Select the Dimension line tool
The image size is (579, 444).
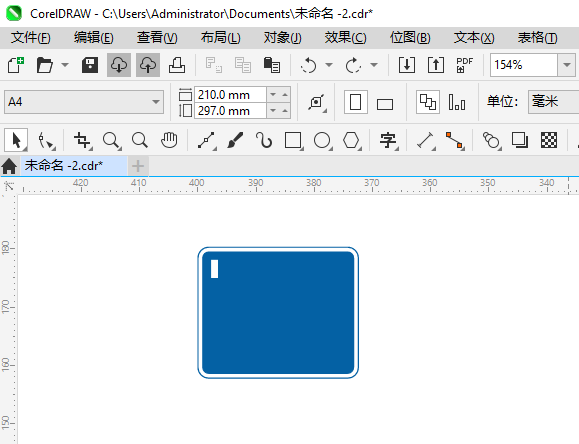pos(426,141)
